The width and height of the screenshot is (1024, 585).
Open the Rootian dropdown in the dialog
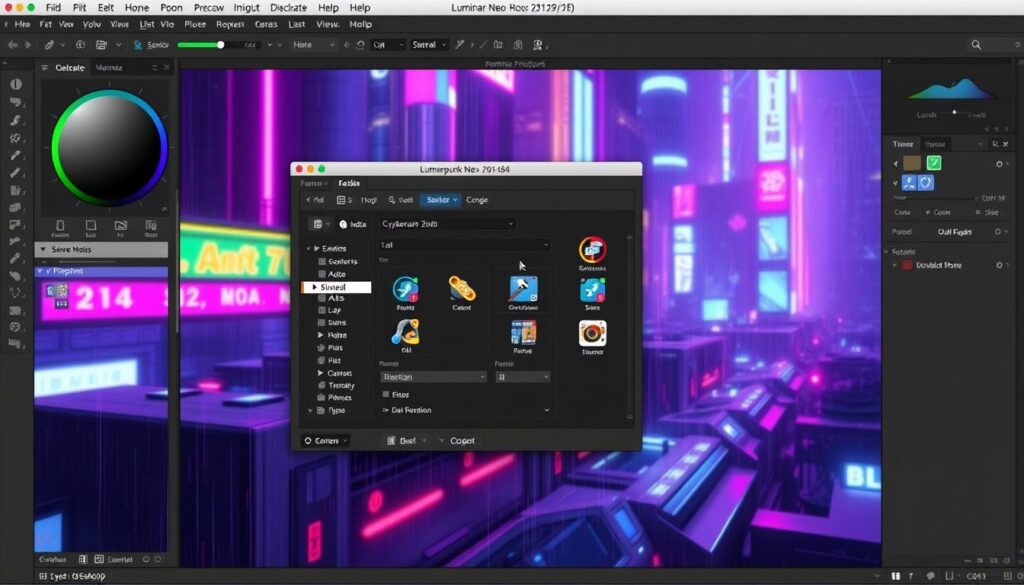click(x=433, y=377)
